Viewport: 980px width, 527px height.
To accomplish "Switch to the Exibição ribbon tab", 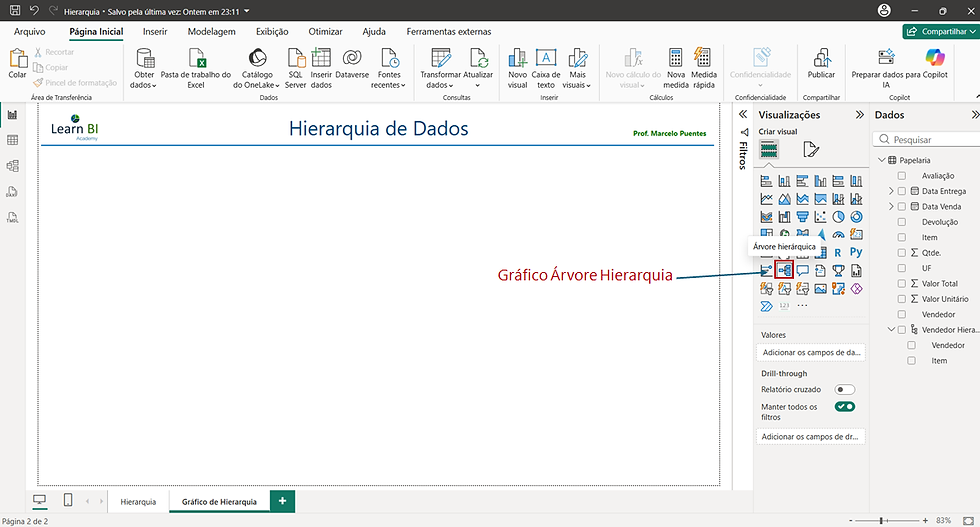I will [272, 31].
